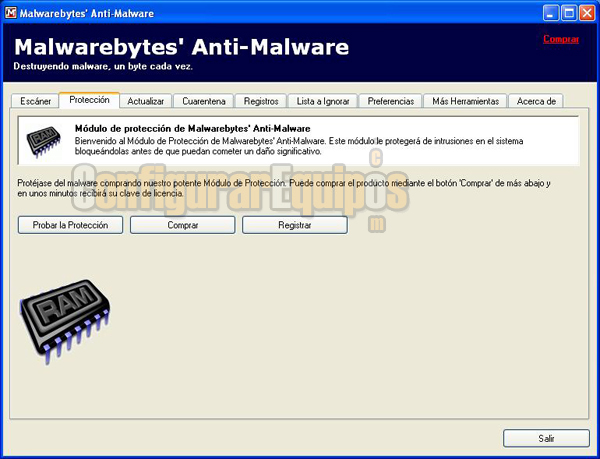600x459 pixels.
Task: Click the slogan "Destruyendo malware, un byte cada vez."
Action: tap(103, 67)
